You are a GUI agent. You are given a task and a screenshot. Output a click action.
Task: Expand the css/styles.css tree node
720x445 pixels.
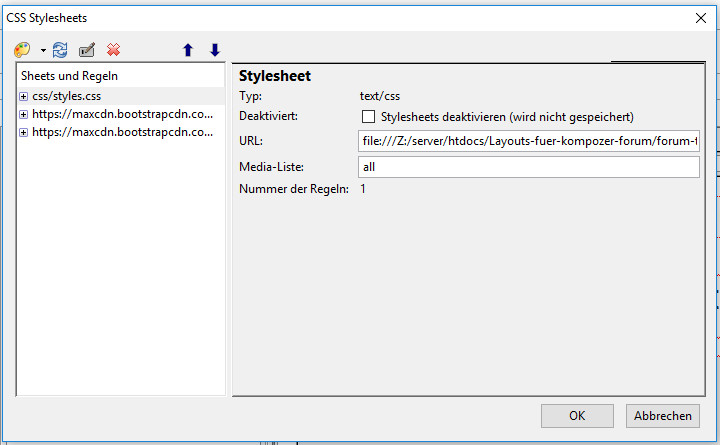pos(23,96)
